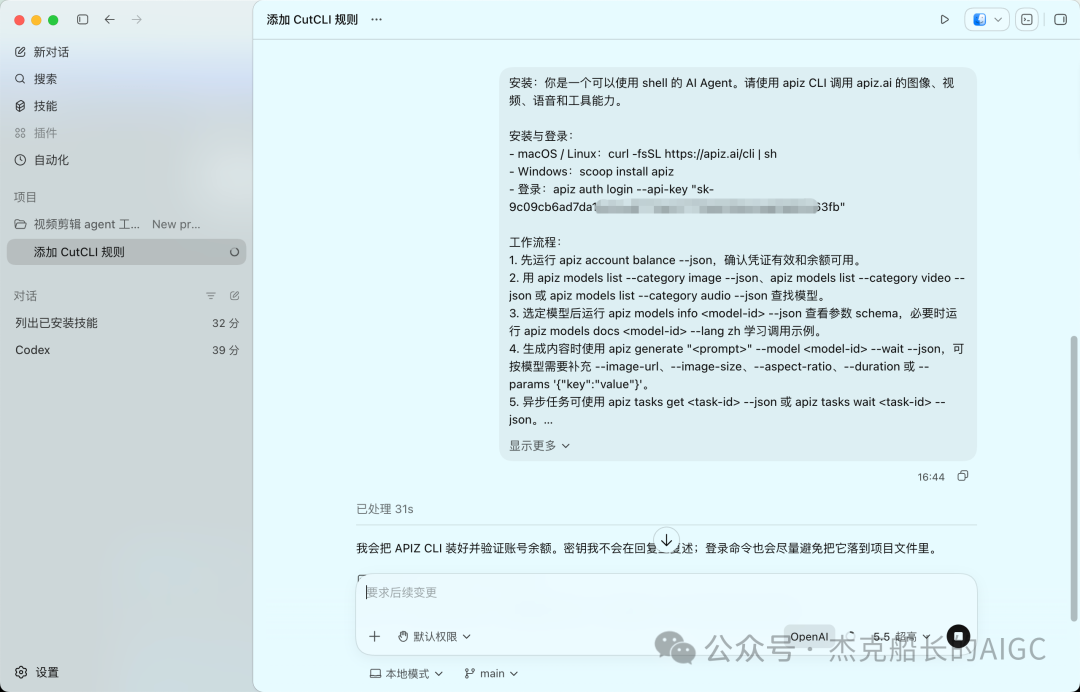This screenshot has width=1080, height=692.
Task: Open the 5.5 超高 model dropdown
Action: pyautogui.click(x=901, y=636)
